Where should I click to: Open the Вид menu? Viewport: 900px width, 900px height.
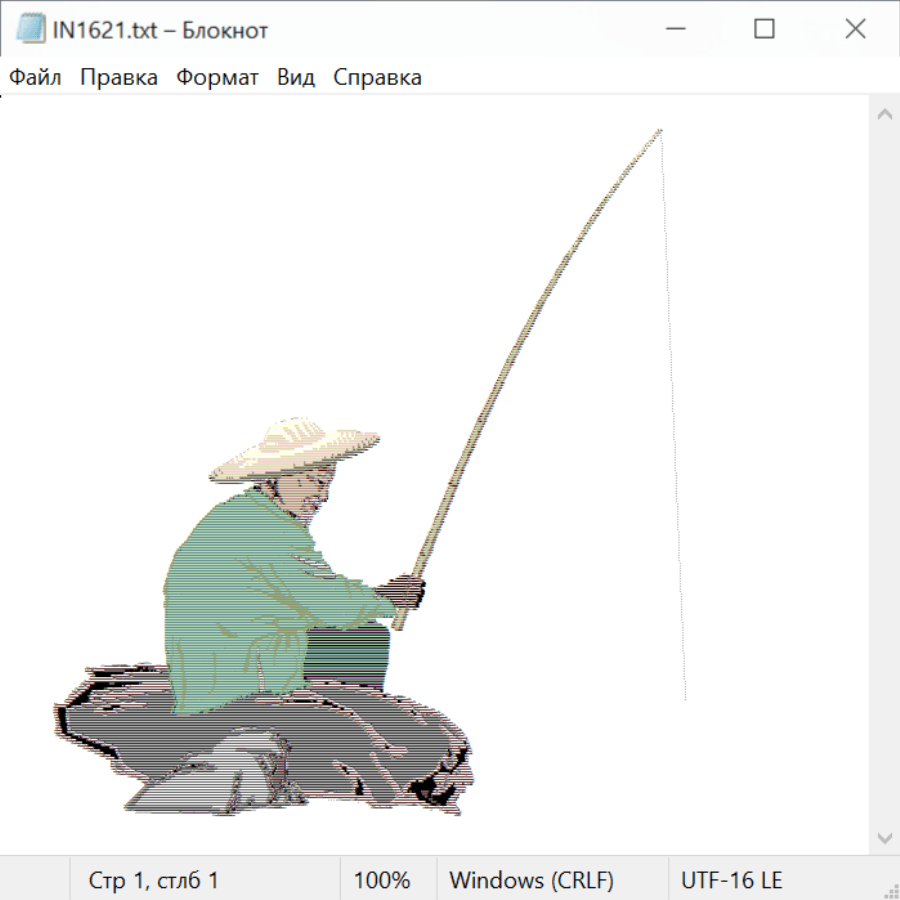click(296, 78)
